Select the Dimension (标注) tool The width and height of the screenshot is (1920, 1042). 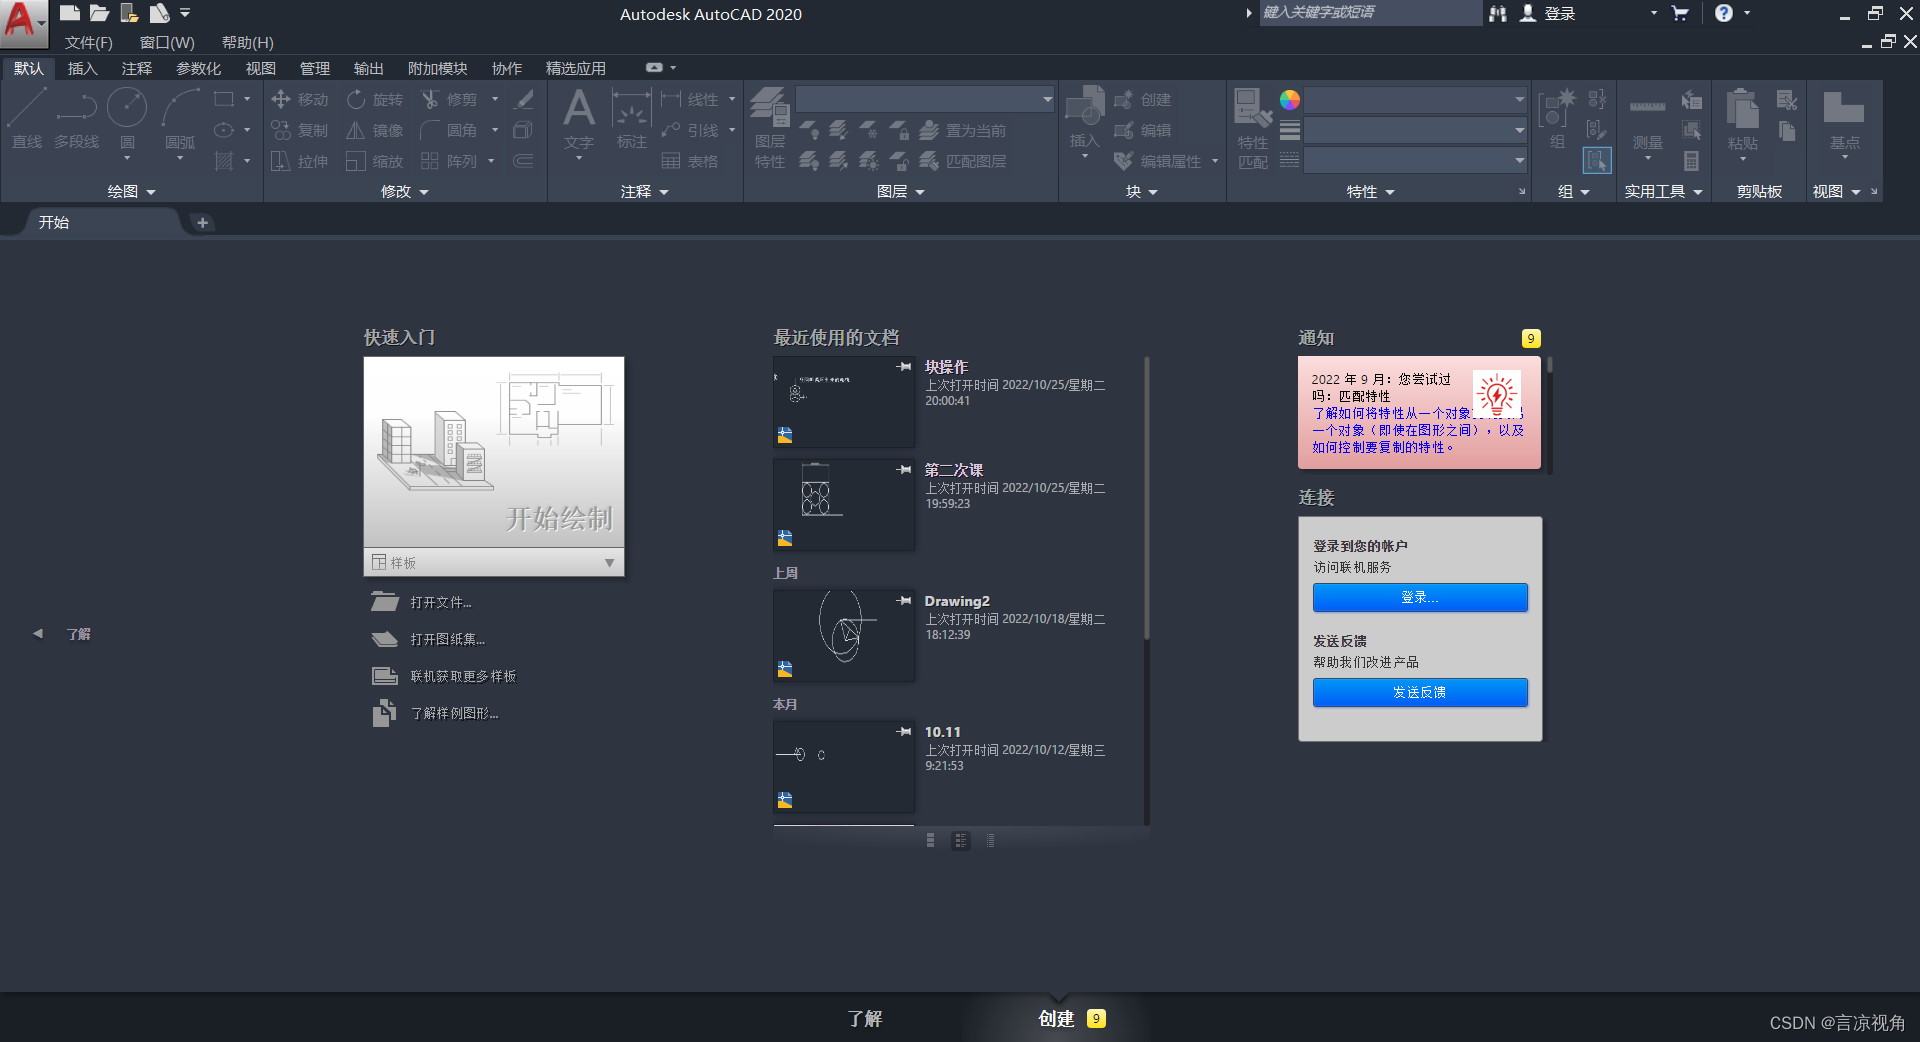tap(632, 118)
